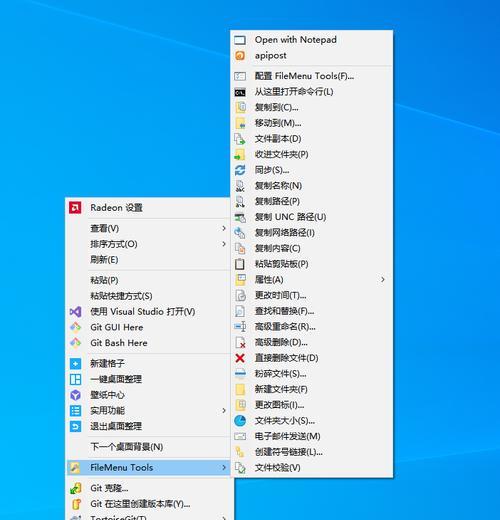Viewport: 500px width, 520px height.
Task: Click the red X 直接删除文件 icon
Action: tap(240, 358)
